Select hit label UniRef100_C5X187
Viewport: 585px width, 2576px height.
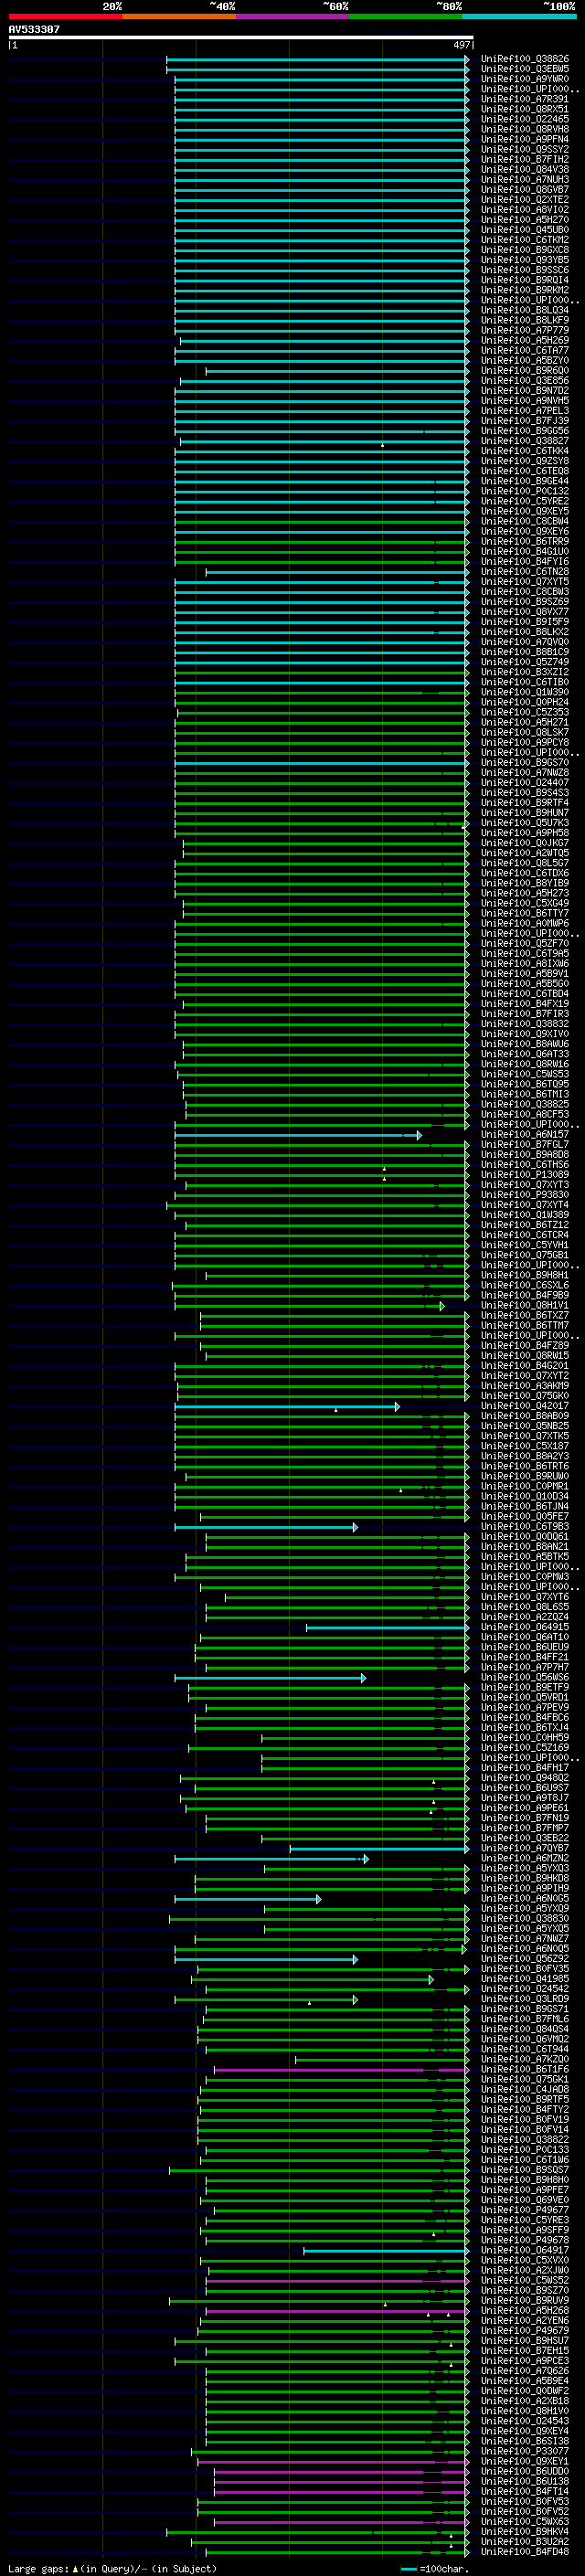525,1446
